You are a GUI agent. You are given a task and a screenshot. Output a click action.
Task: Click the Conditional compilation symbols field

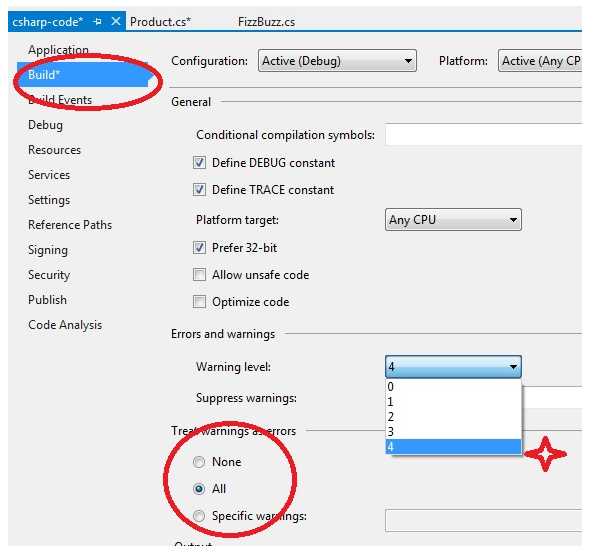coord(483,134)
